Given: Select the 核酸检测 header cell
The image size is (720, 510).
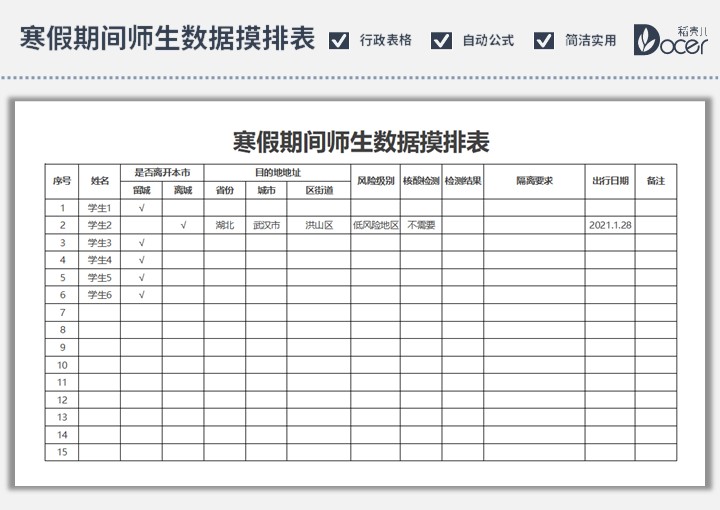Looking at the screenshot, I should (421, 181).
